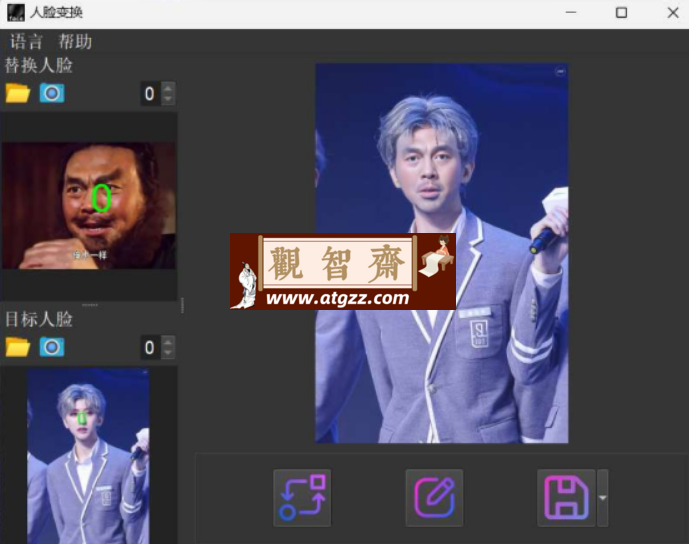The width and height of the screenshot is (689, 544).
Task: Save result with the floppy disk button
Action: [566, 497]
